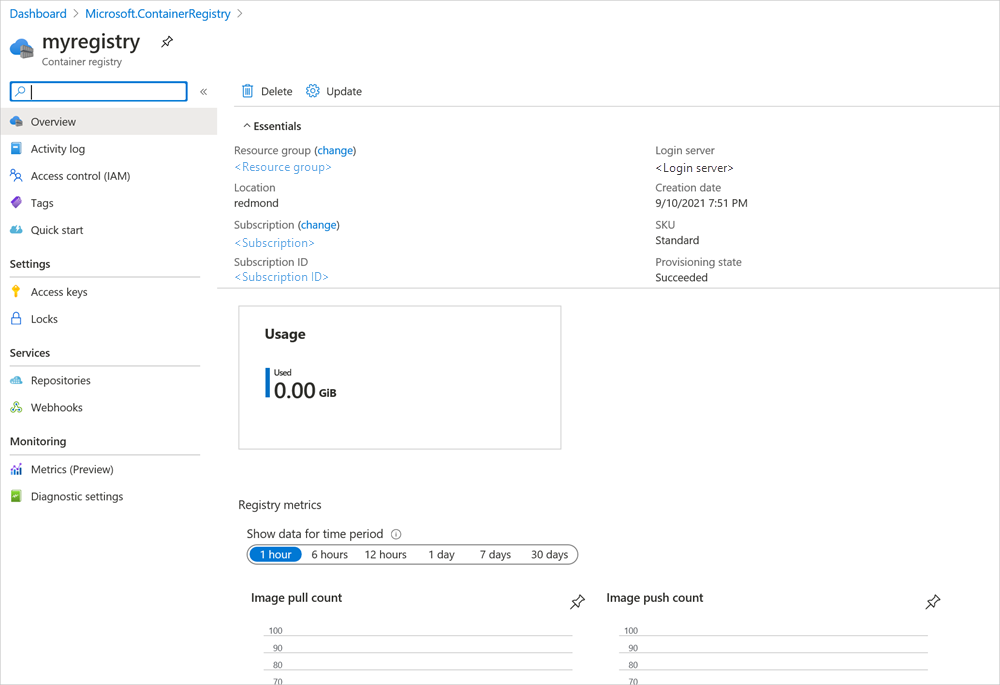Open the Activity log page
This screenshot has height=685, width=1000.
60,148
